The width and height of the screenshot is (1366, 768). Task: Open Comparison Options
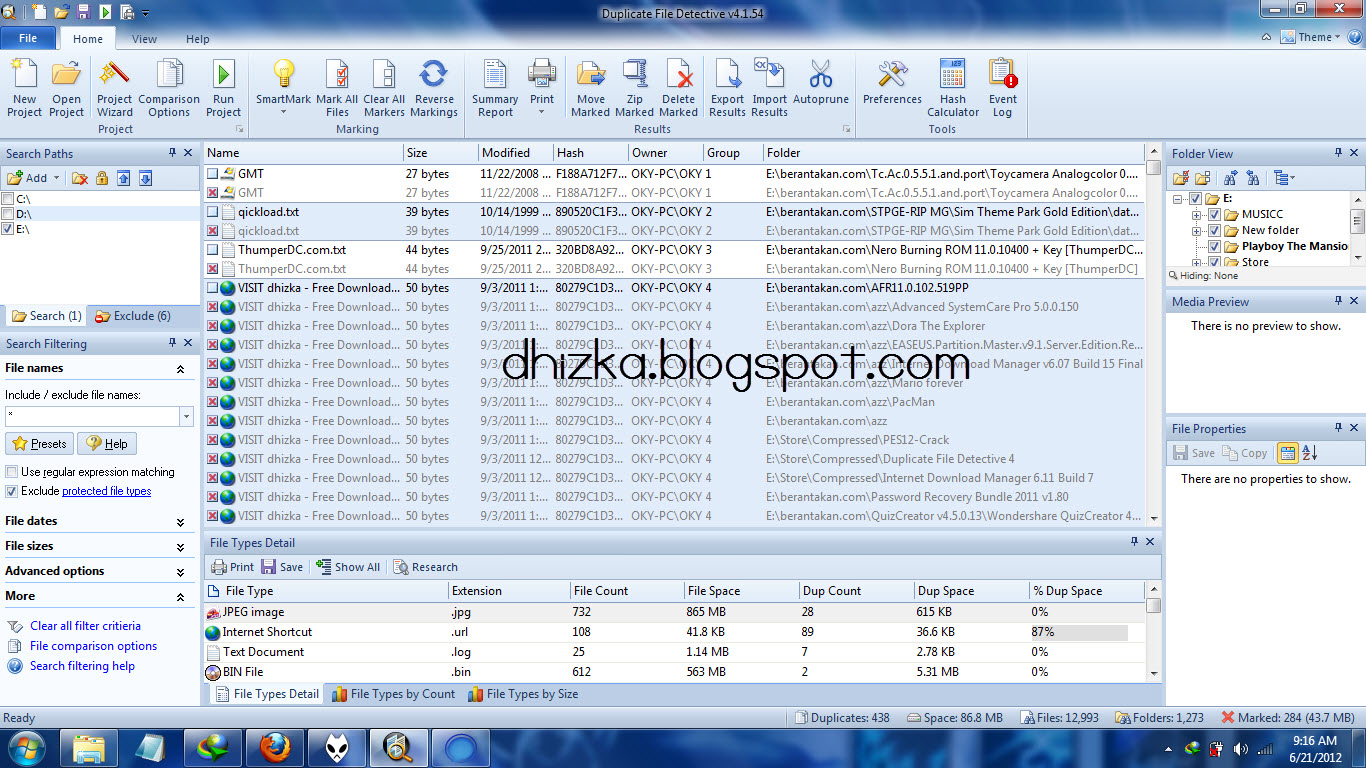tap(169, 88)
